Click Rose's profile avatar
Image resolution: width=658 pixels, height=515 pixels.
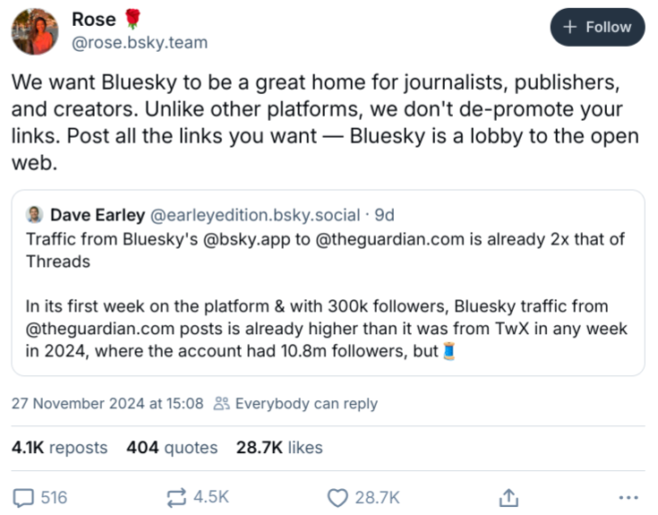(x=34, y=31)
